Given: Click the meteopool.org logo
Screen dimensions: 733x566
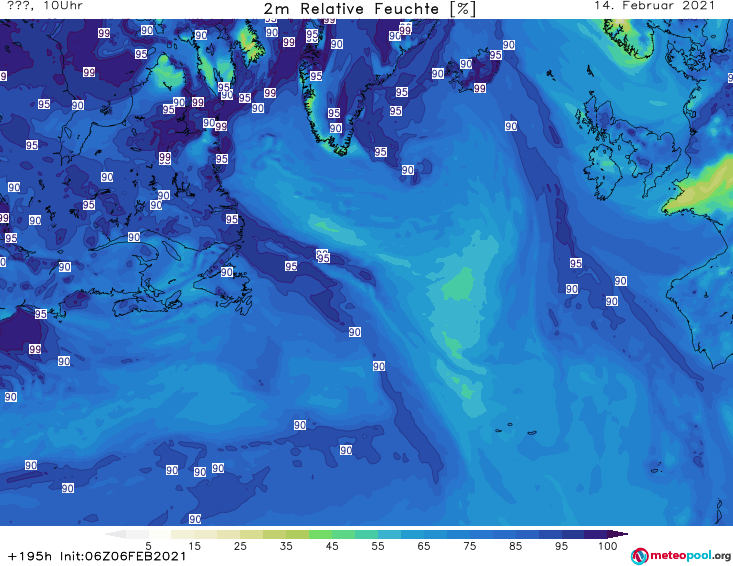Looking at the screenshot, I should 681,556.
